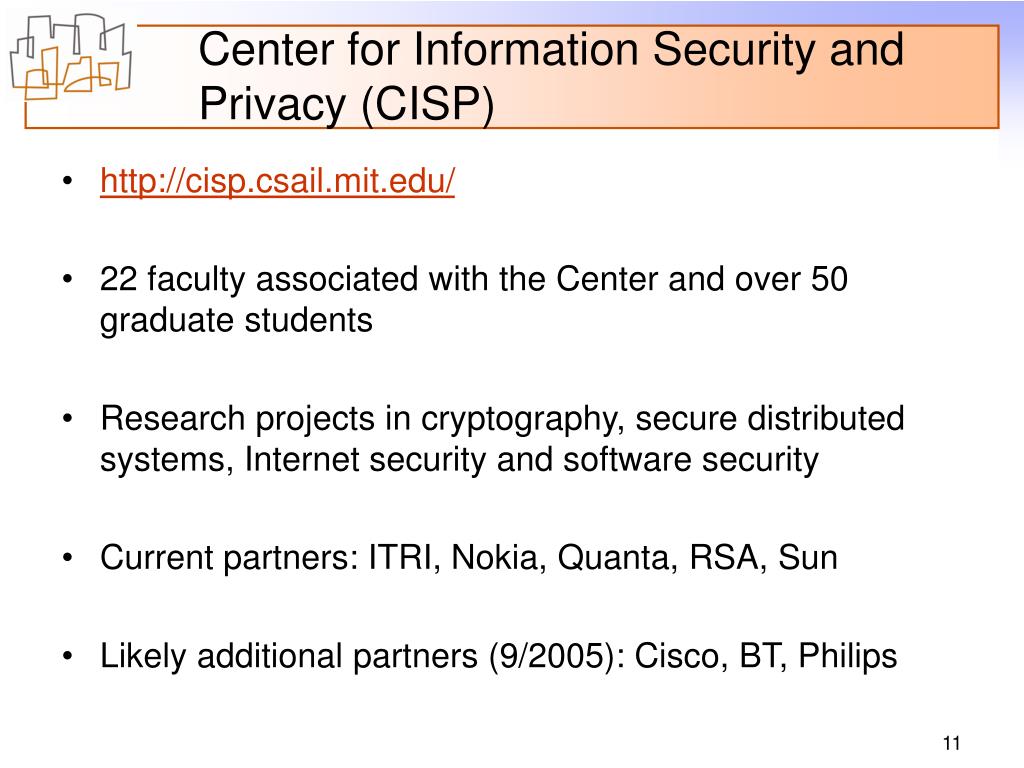Click slide number 11
1024x768 pixels.
[952, 743]
